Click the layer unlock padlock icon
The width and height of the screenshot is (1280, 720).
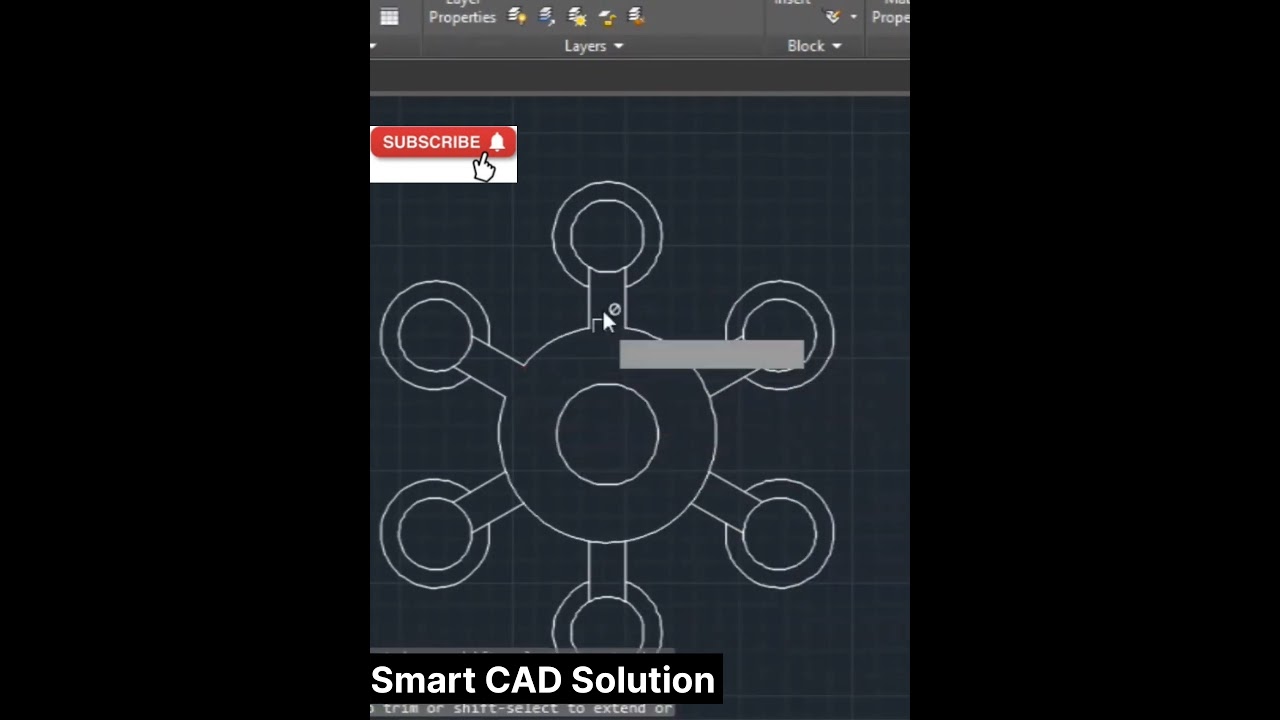[x=607, y=17]
